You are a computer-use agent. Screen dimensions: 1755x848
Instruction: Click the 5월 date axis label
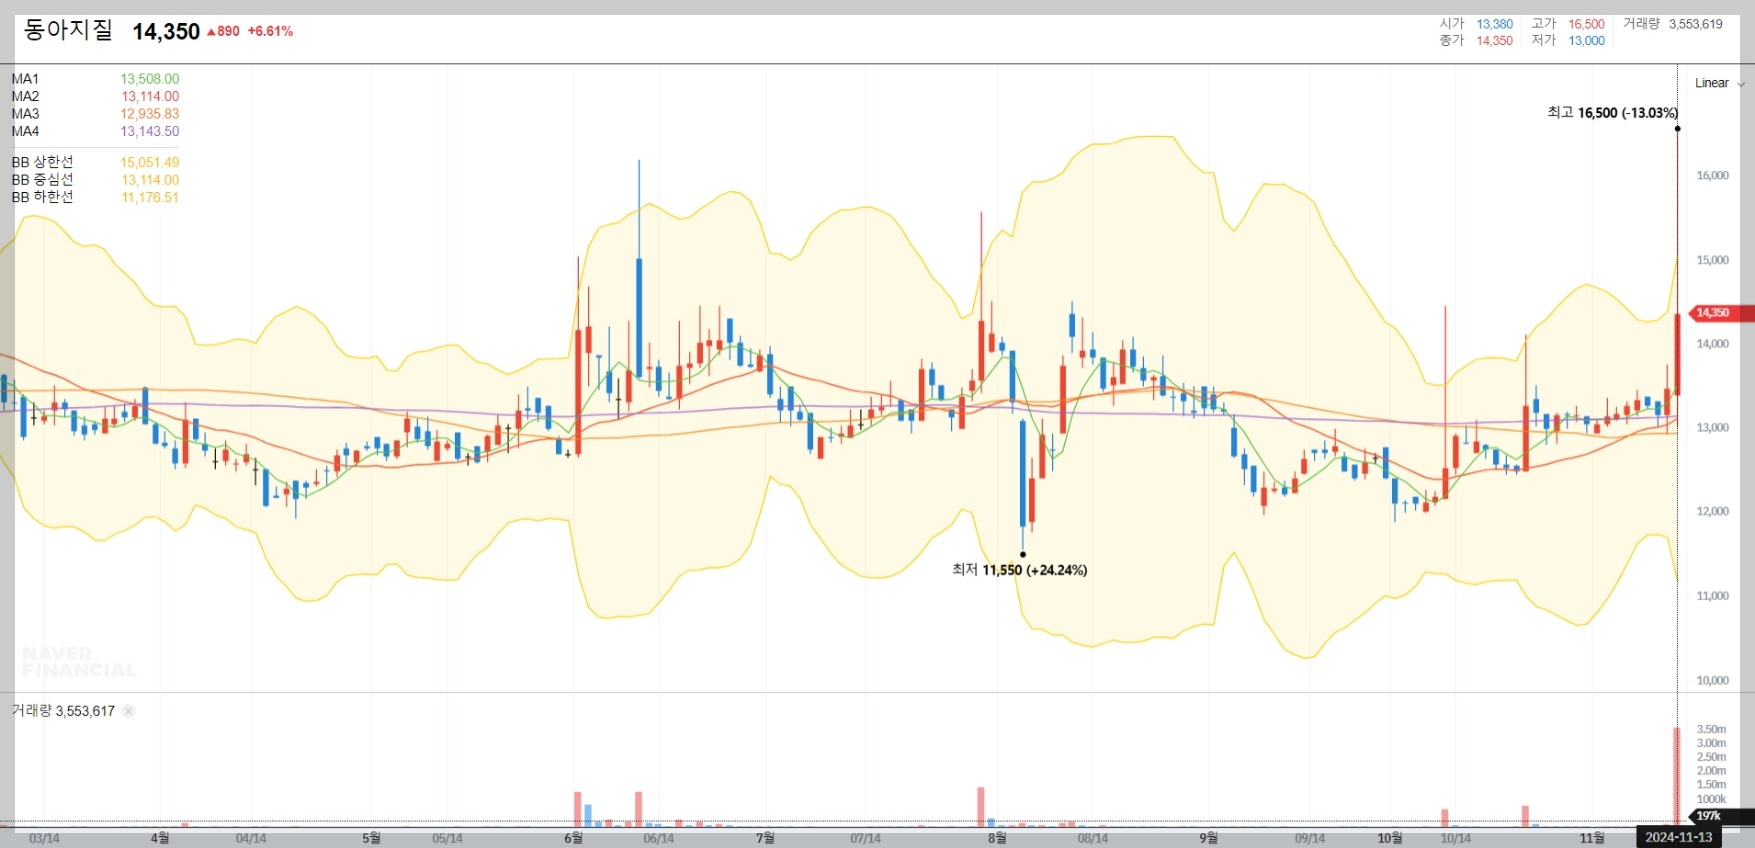click(371, 838)
